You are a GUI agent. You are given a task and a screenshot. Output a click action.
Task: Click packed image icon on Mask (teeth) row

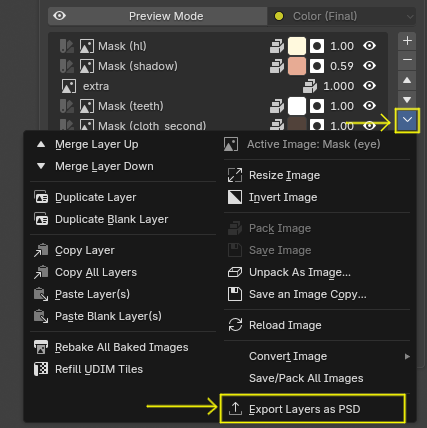(277, 106)
